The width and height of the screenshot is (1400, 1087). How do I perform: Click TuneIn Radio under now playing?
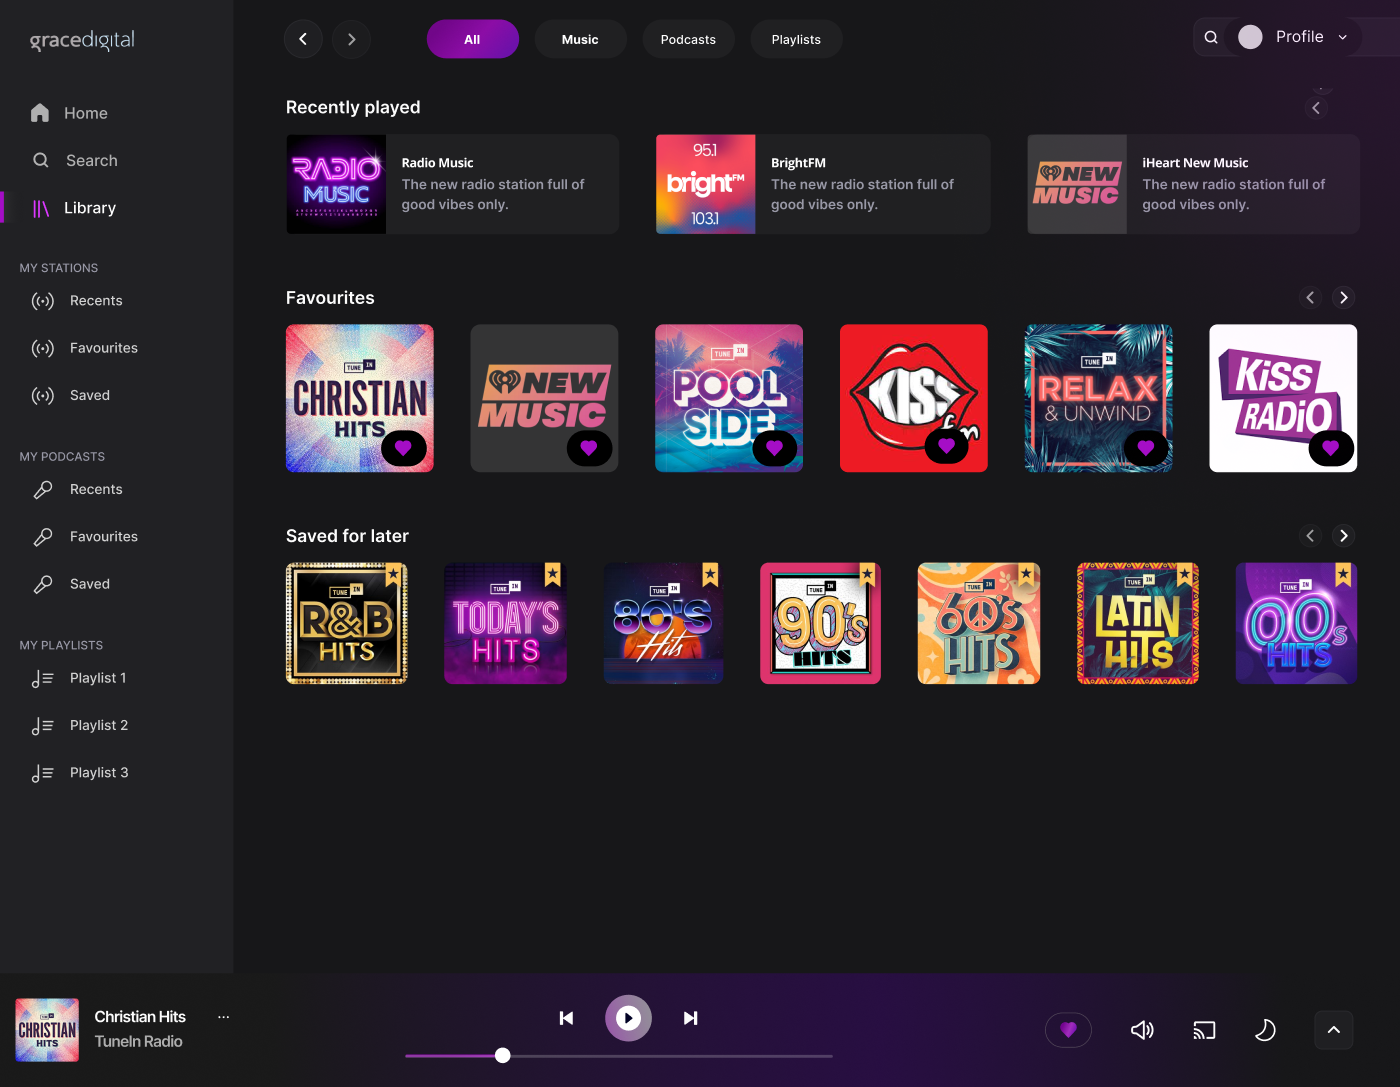point(138,1041)
